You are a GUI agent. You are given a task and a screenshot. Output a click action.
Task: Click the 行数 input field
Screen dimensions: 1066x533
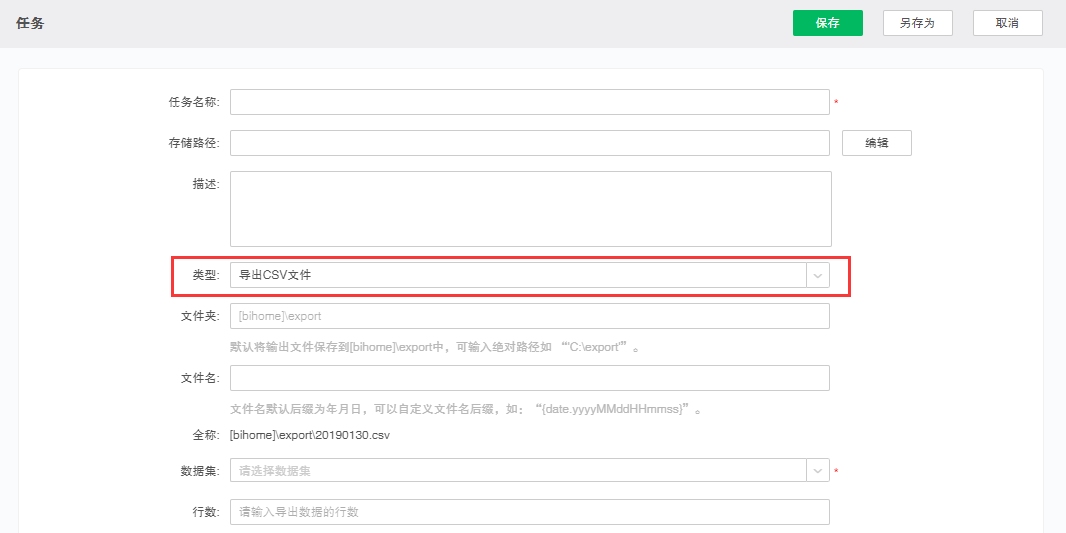click(529, 512)
